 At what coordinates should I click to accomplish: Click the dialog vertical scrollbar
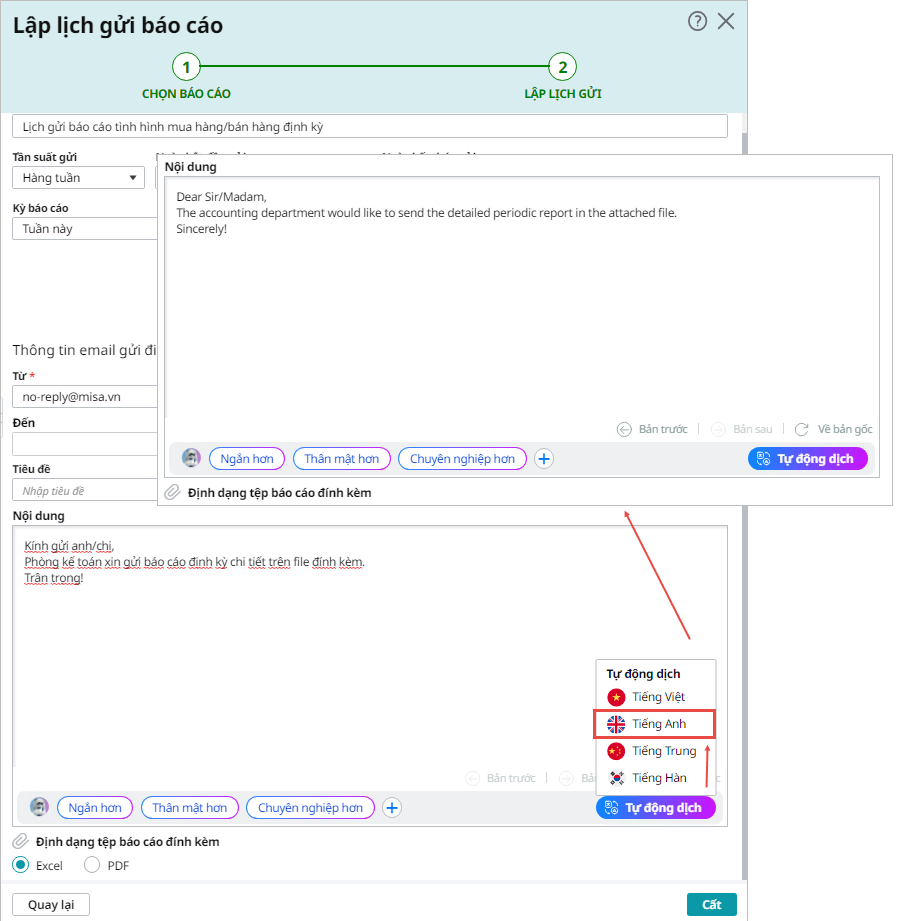point(745,693)
